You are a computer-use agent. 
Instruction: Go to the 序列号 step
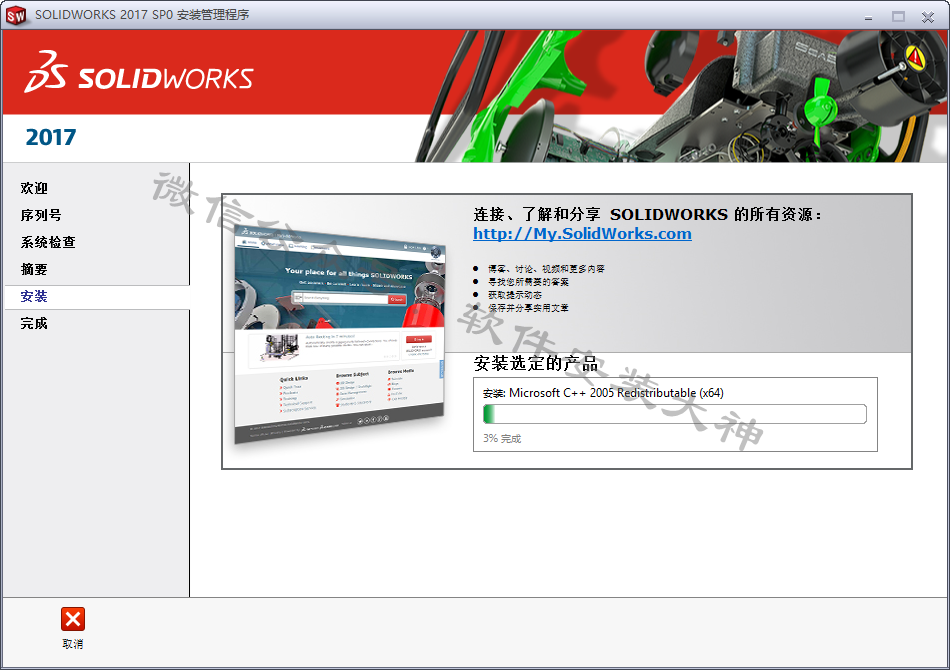(41, 215)
